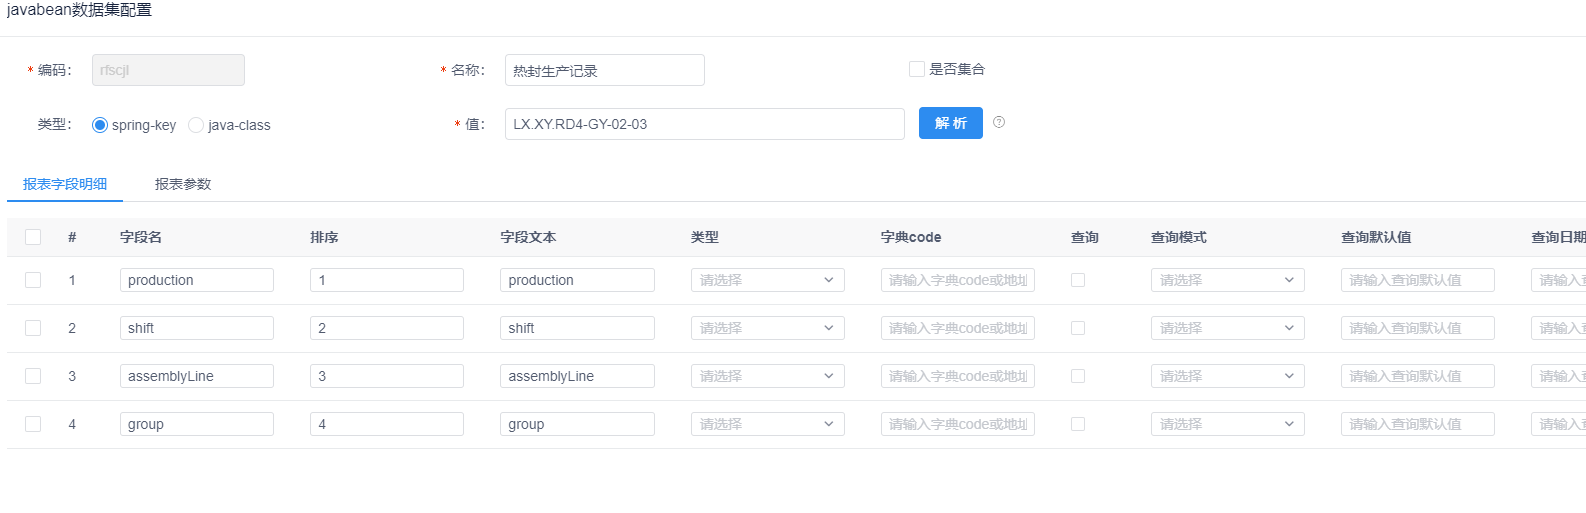Click the 排序 input with value 2

[387, 328]
